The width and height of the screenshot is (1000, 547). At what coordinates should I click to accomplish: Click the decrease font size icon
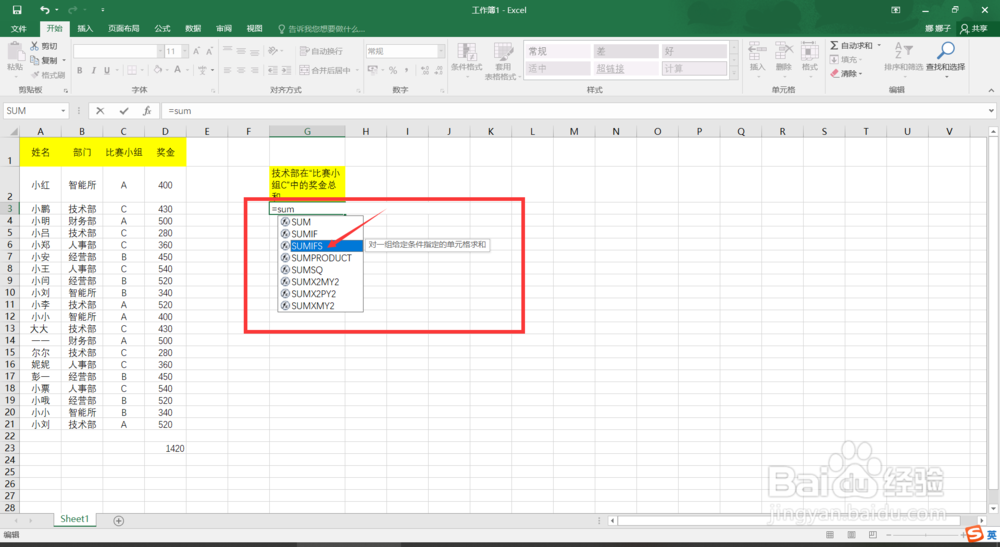[209, 51]
